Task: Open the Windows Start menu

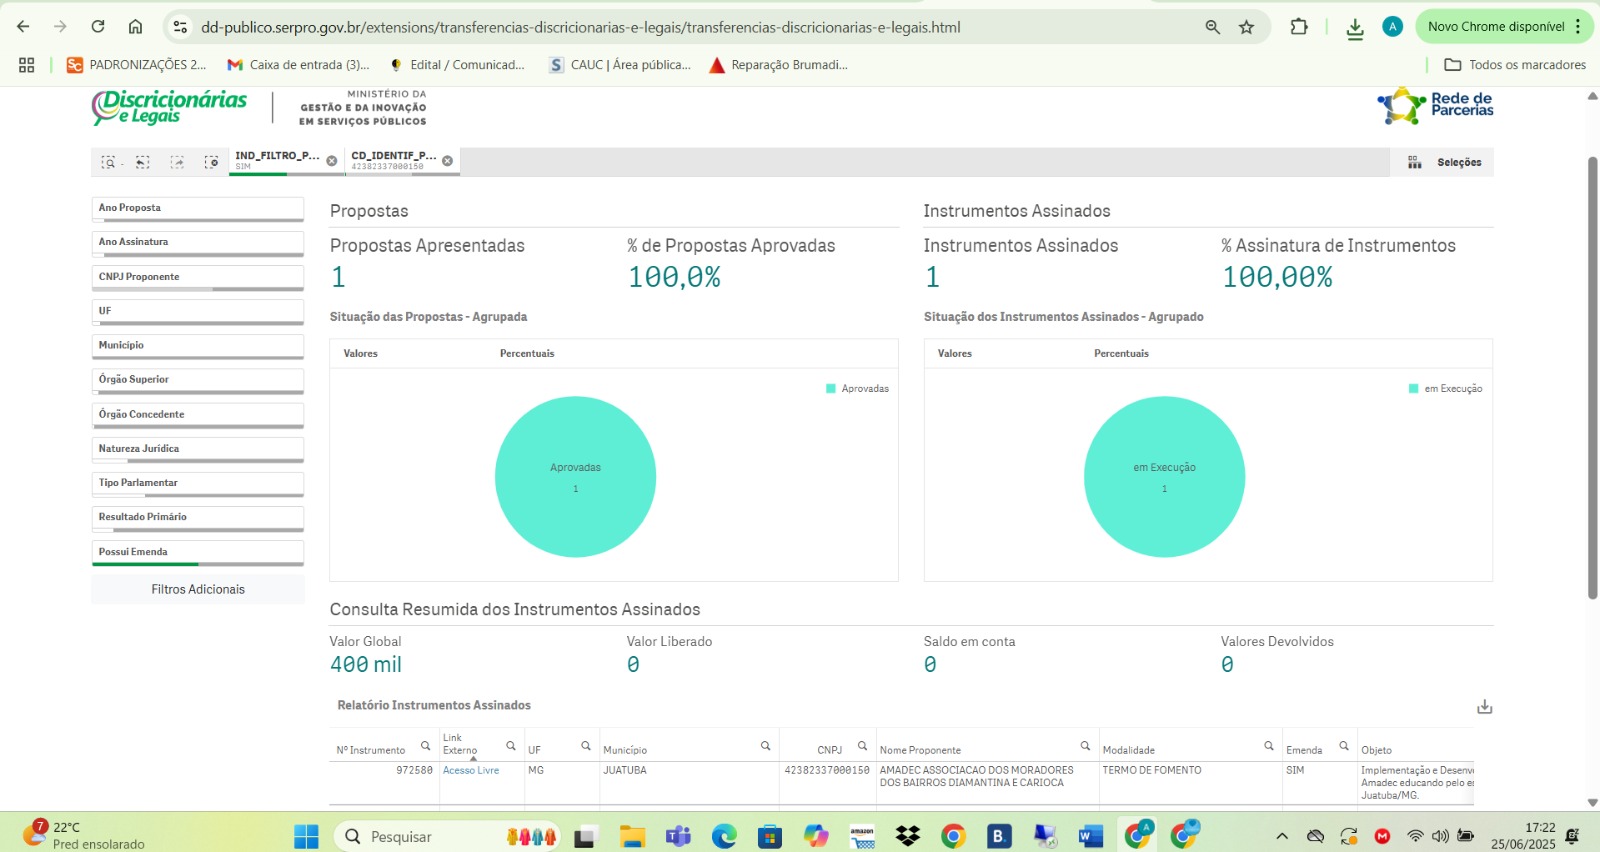Action: tap(306, 836)
